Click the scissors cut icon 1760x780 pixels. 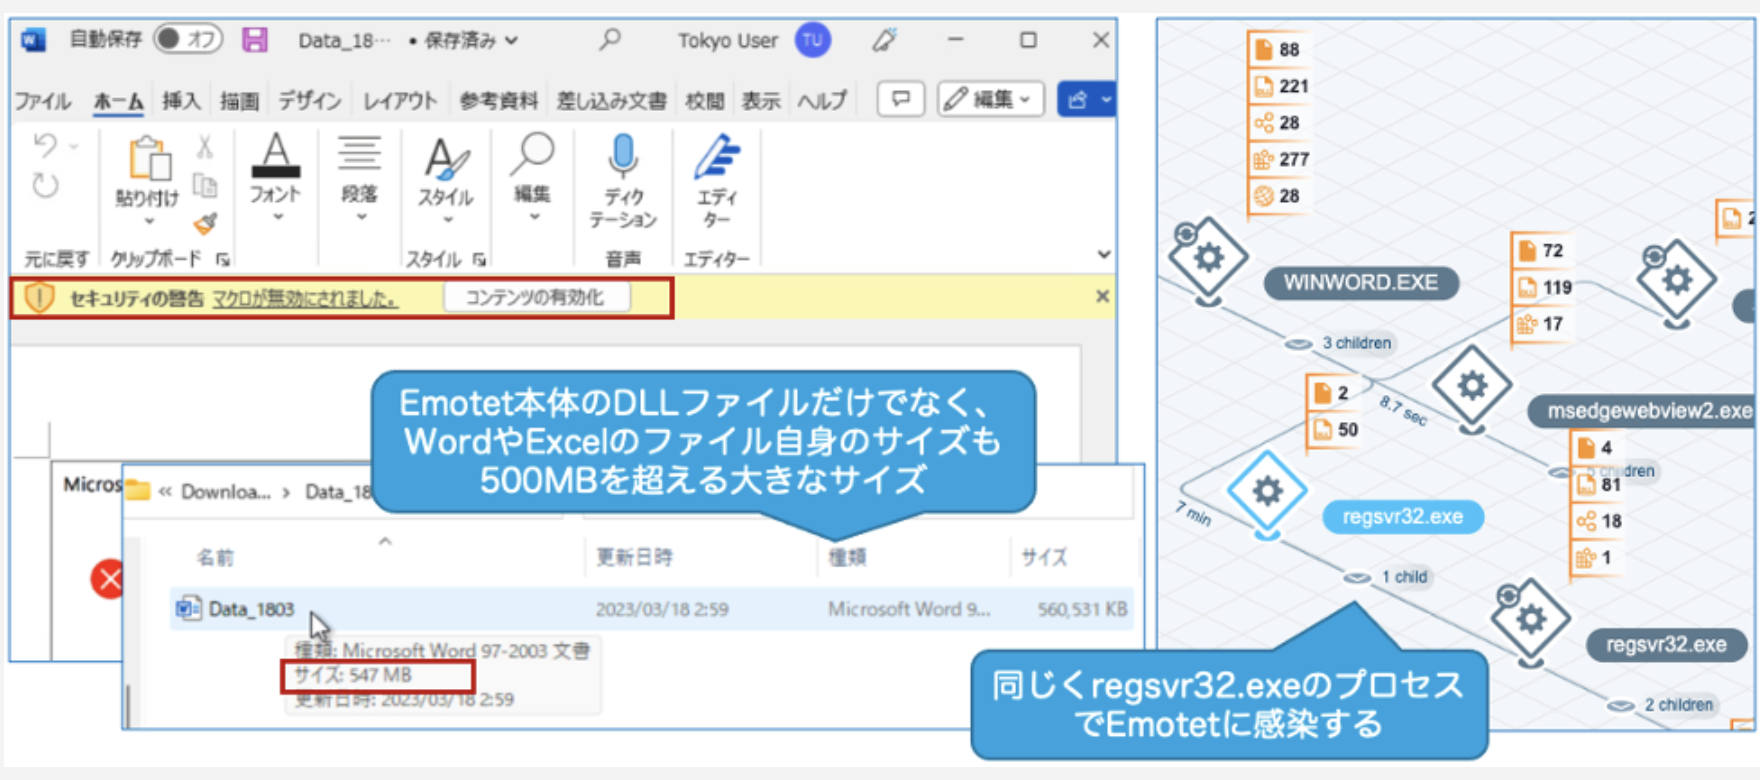click(205, 148)
